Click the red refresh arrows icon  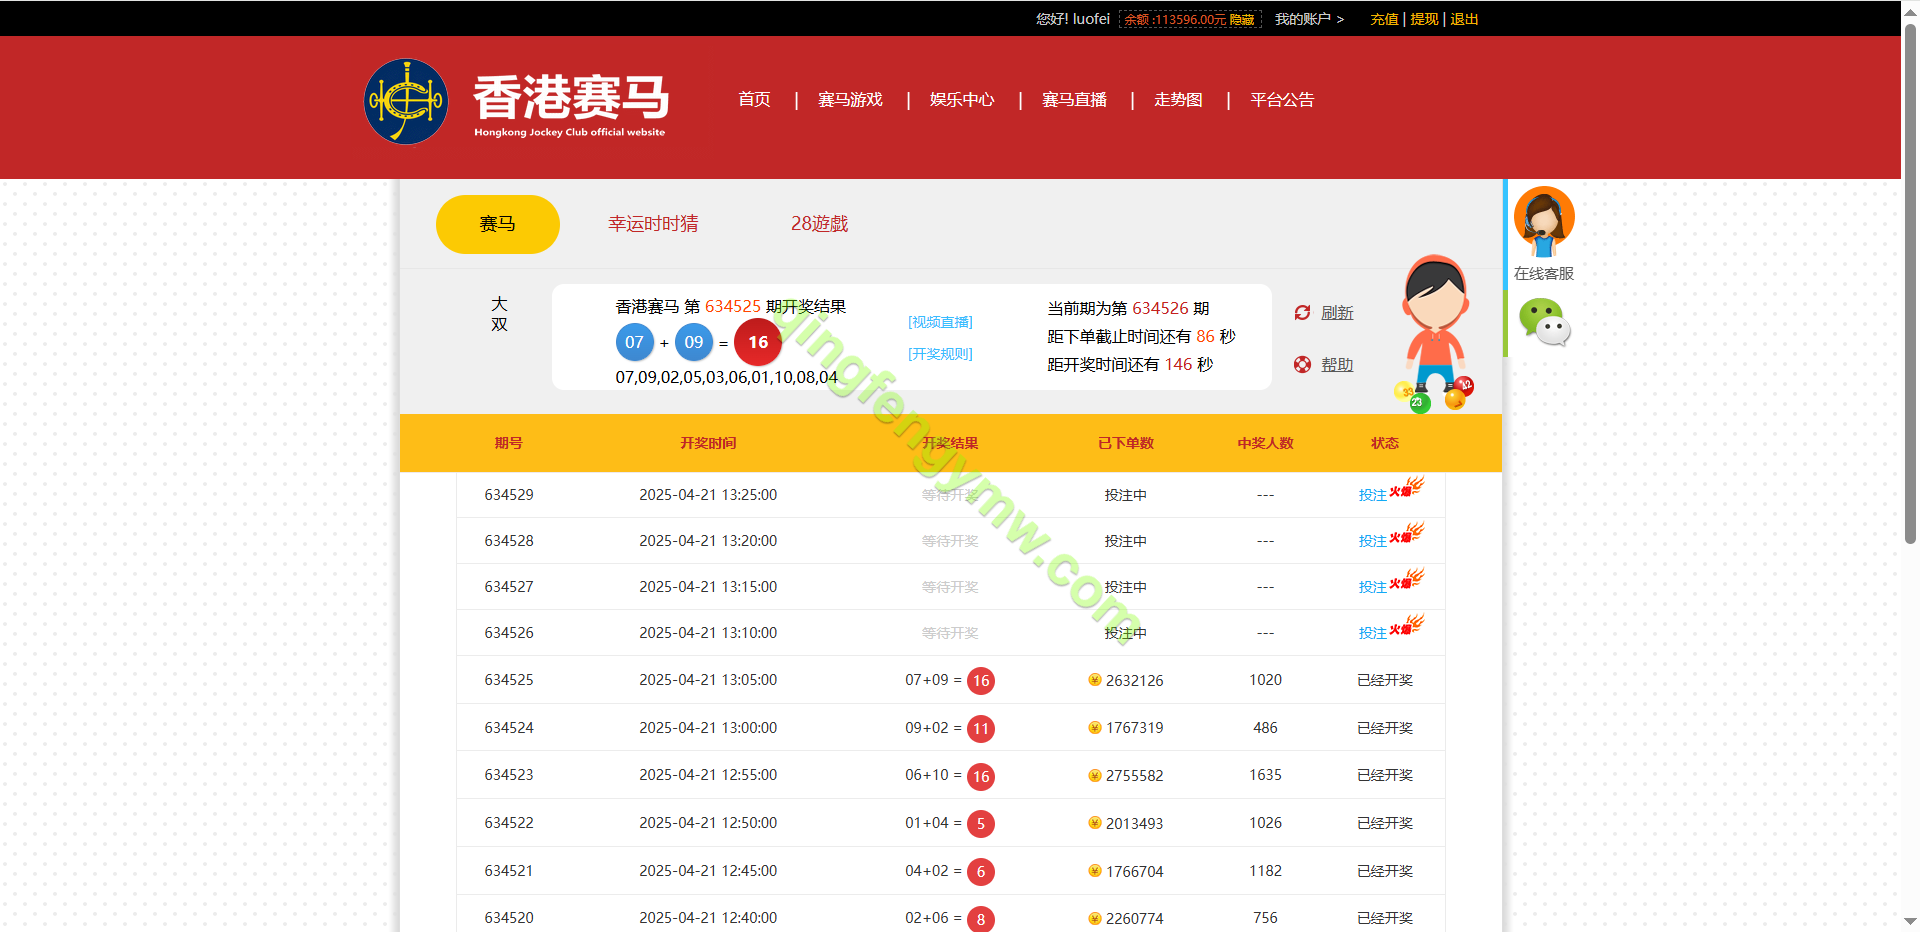click(x=1302, y=313)
